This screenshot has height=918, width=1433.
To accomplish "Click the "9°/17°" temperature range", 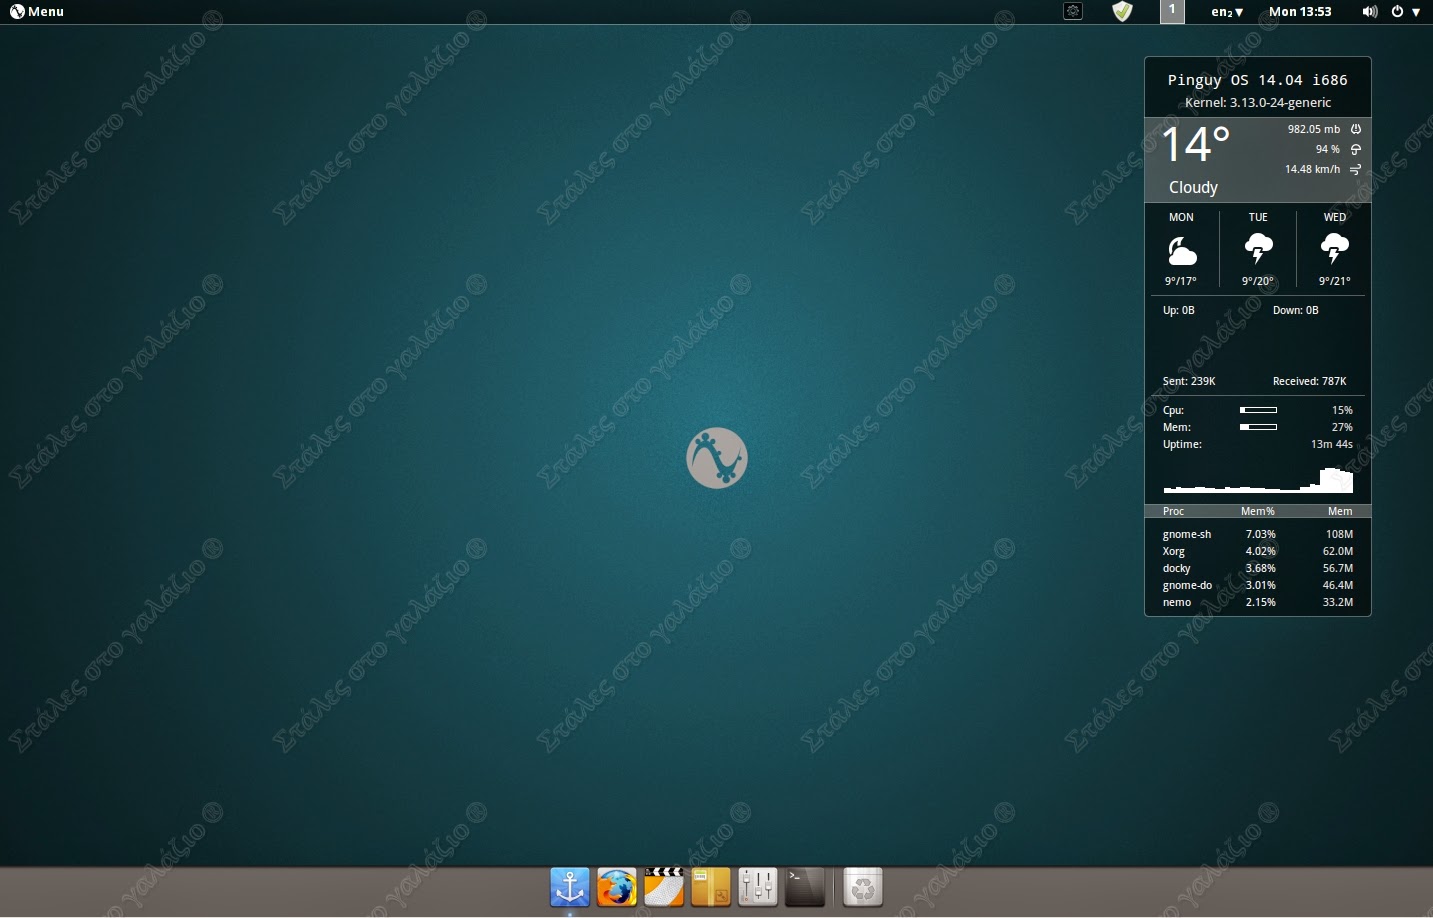I will (1181, 281).
